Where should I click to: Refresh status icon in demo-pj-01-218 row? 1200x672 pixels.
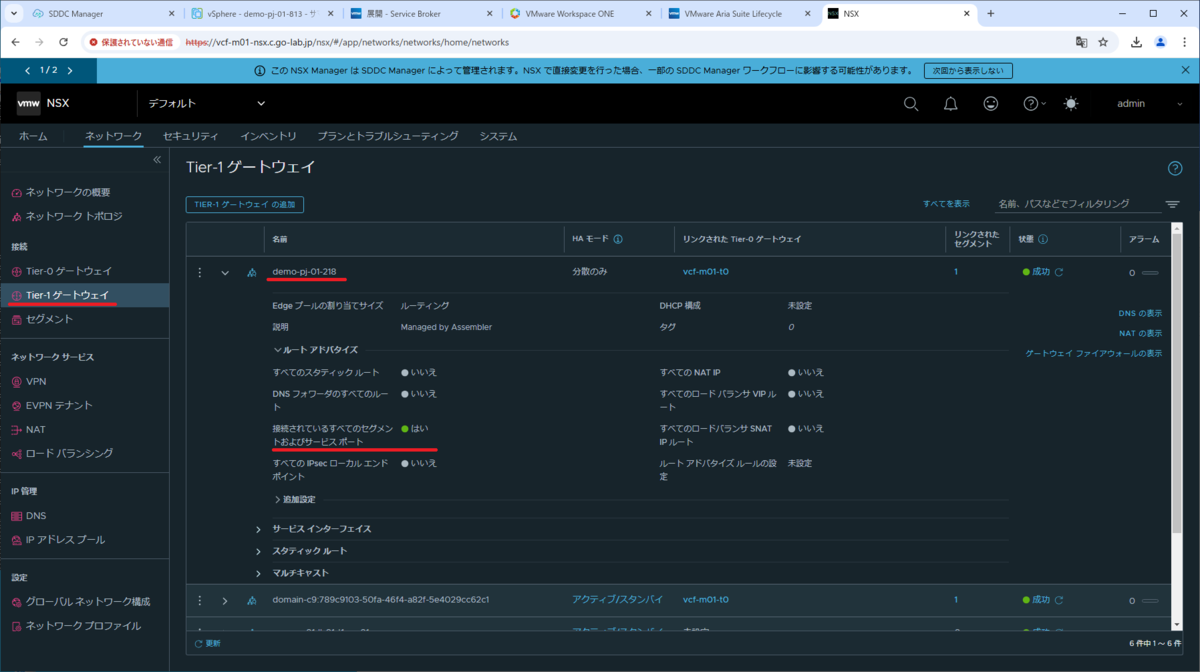pos(1059,272)
